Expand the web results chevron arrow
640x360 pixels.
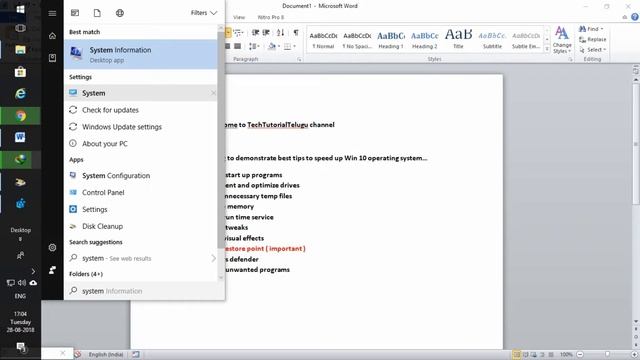[x=213, y=258]
